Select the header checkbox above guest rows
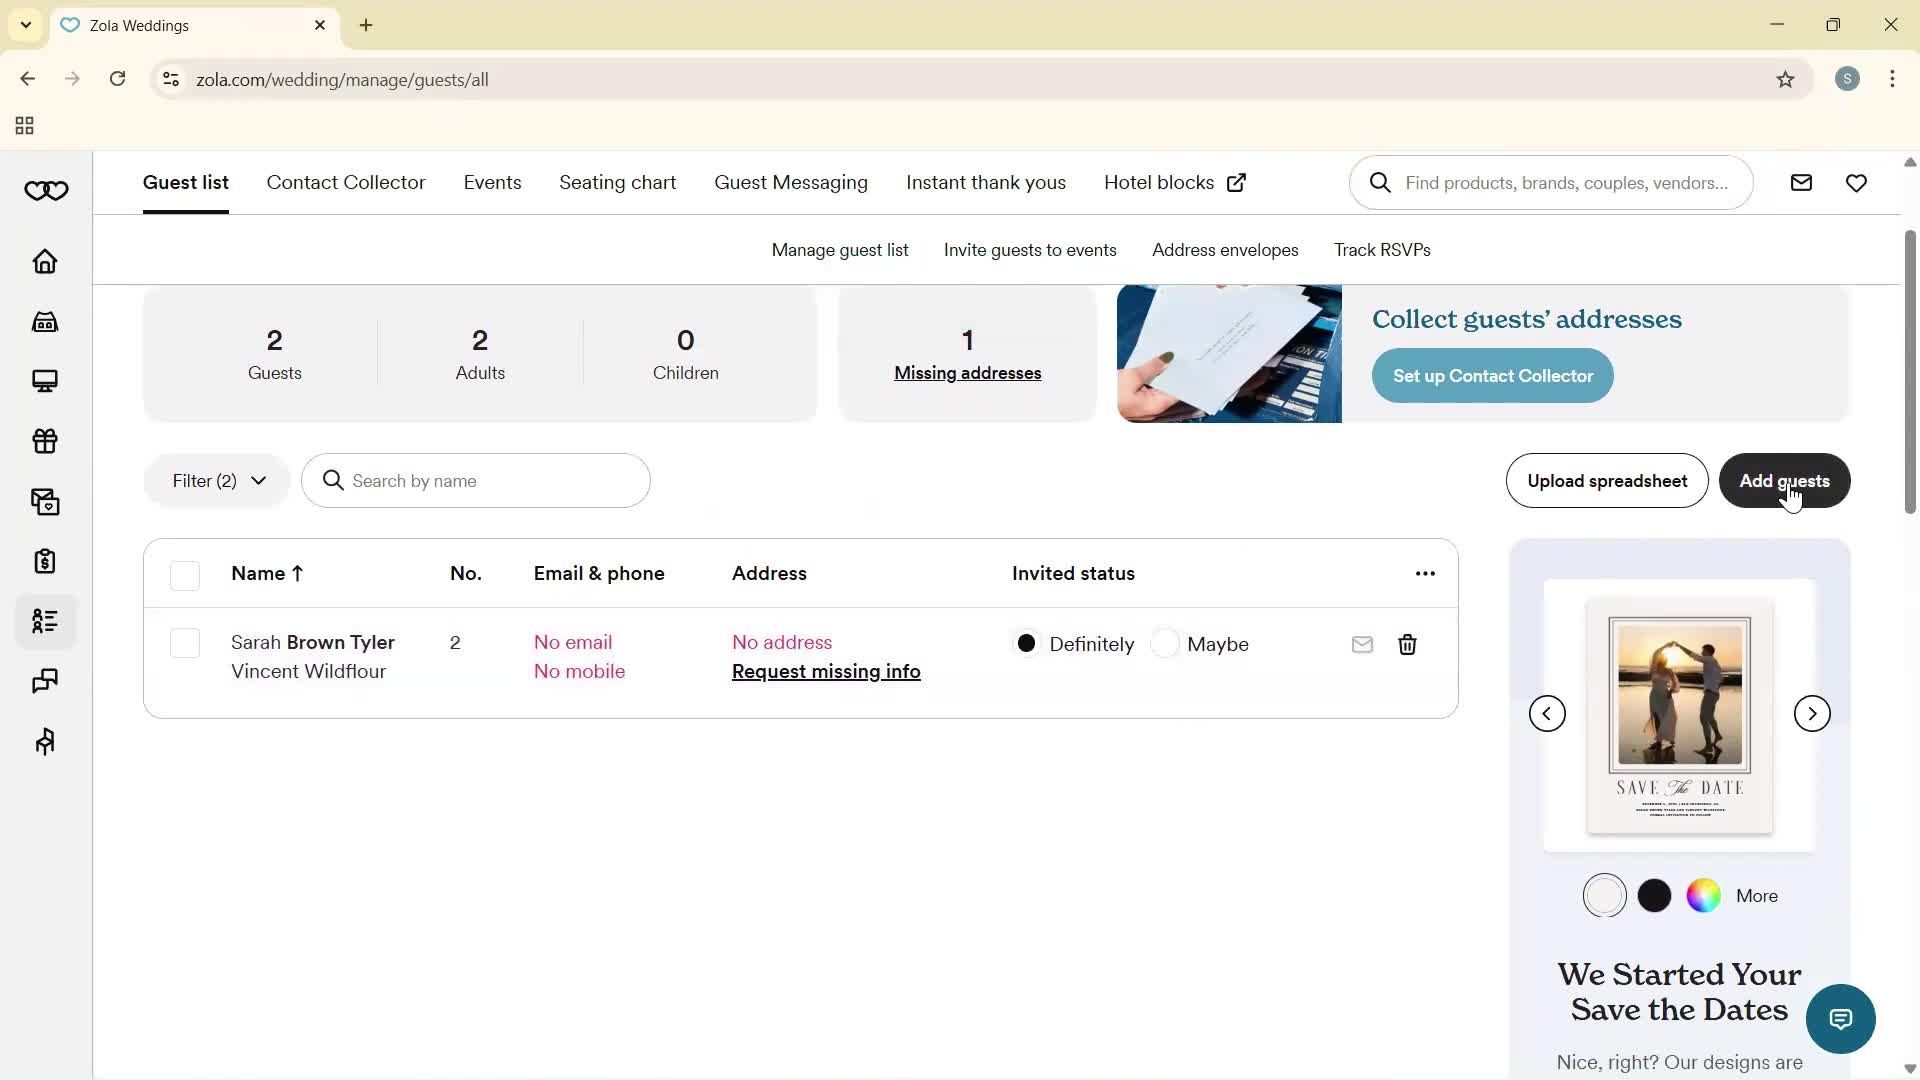1920x1080 pixels. (x=185, y=576)
